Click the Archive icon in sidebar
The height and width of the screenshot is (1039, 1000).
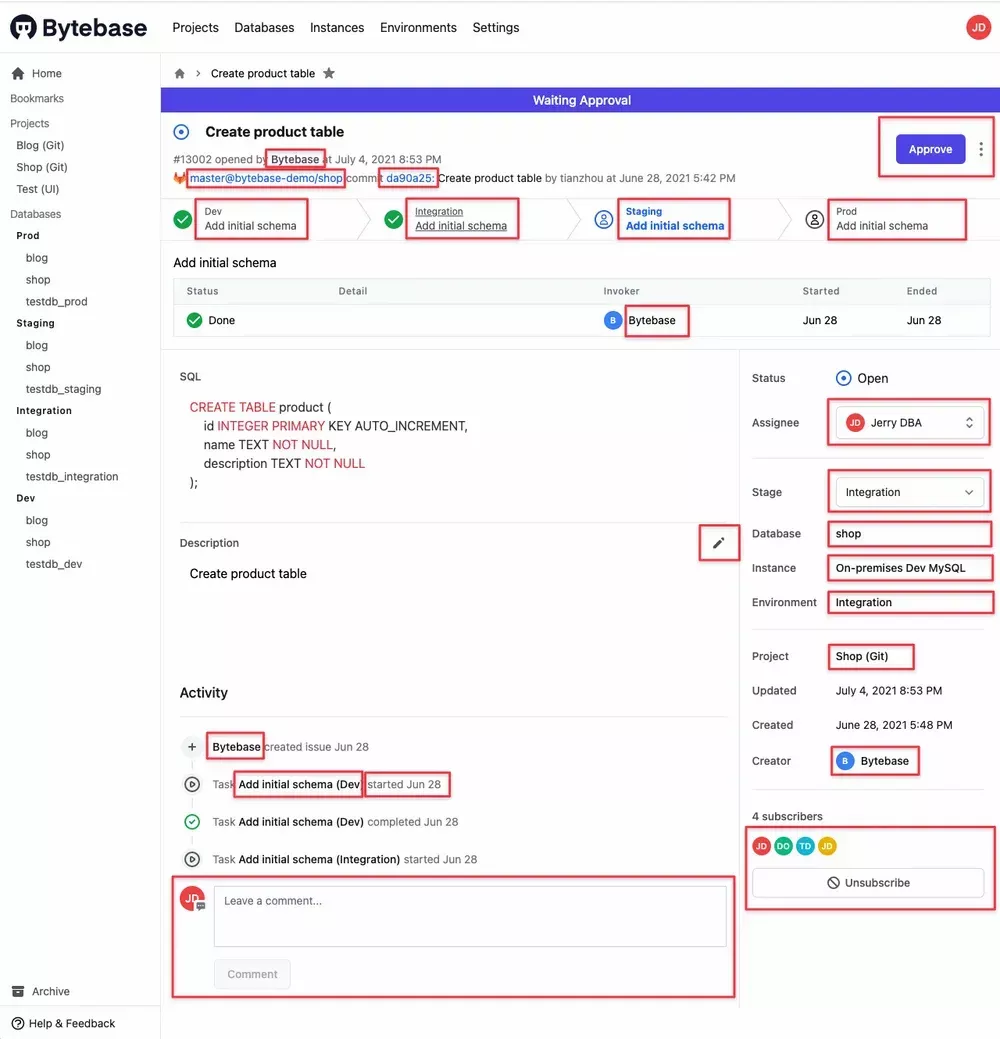[18, 991]
